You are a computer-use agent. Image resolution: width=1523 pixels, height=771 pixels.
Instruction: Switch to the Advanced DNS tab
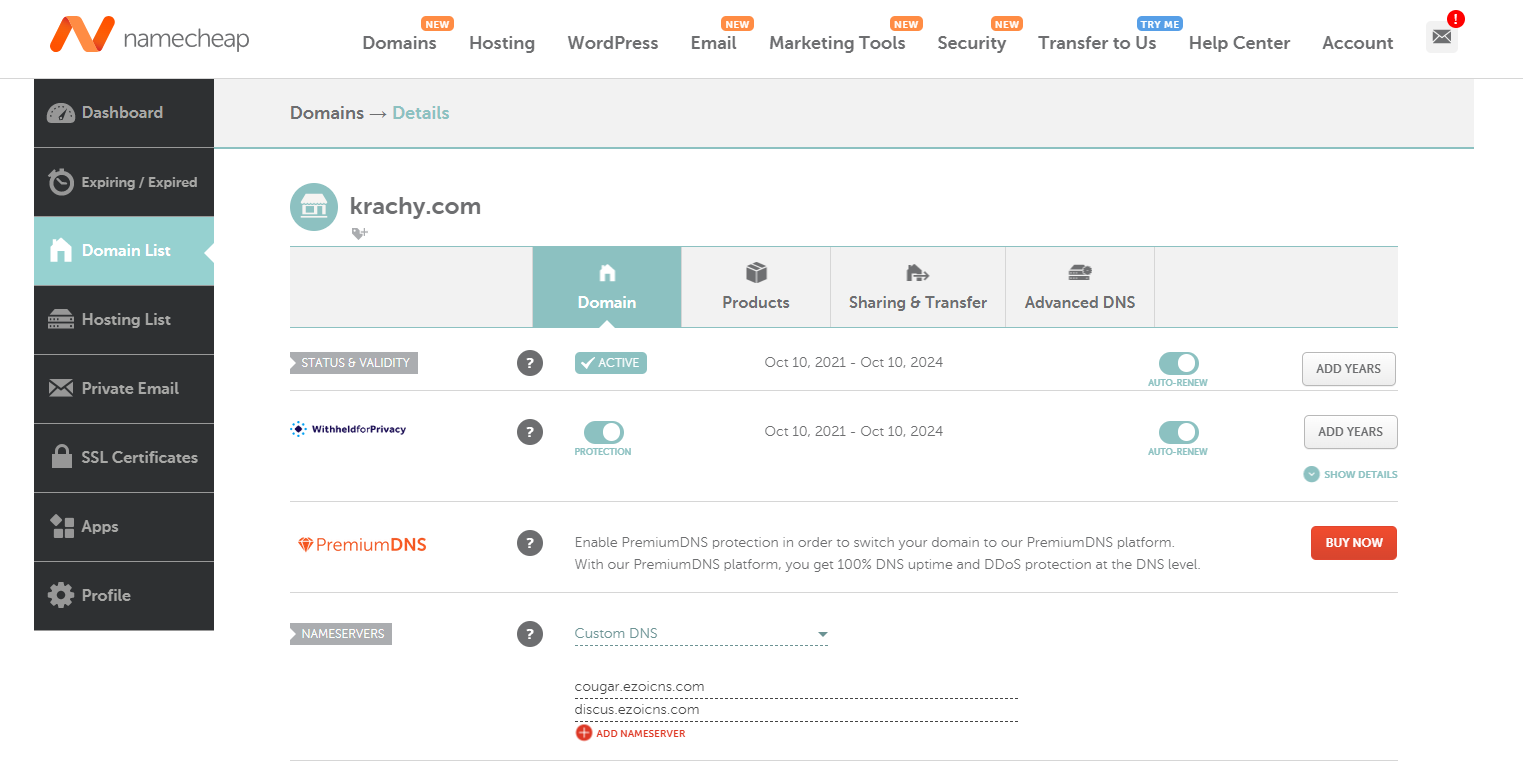[x=1080, y=287]
